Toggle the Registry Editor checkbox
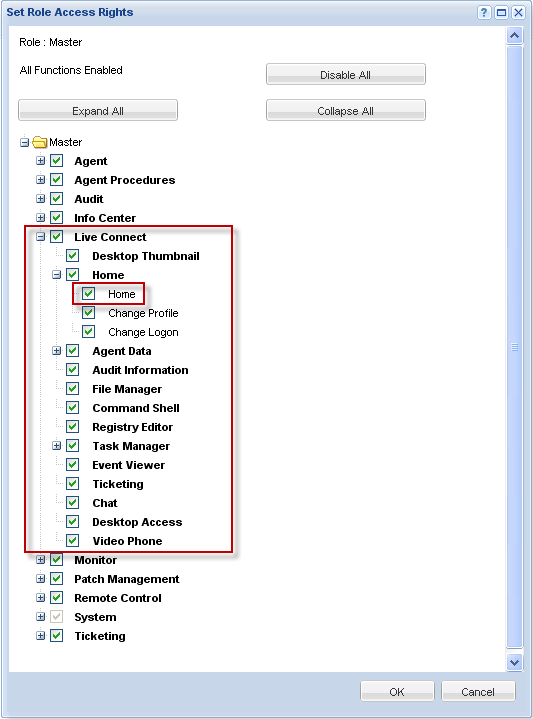Viewport: 533px width, 719px height. pyautogui.click(x=72, y=426)
